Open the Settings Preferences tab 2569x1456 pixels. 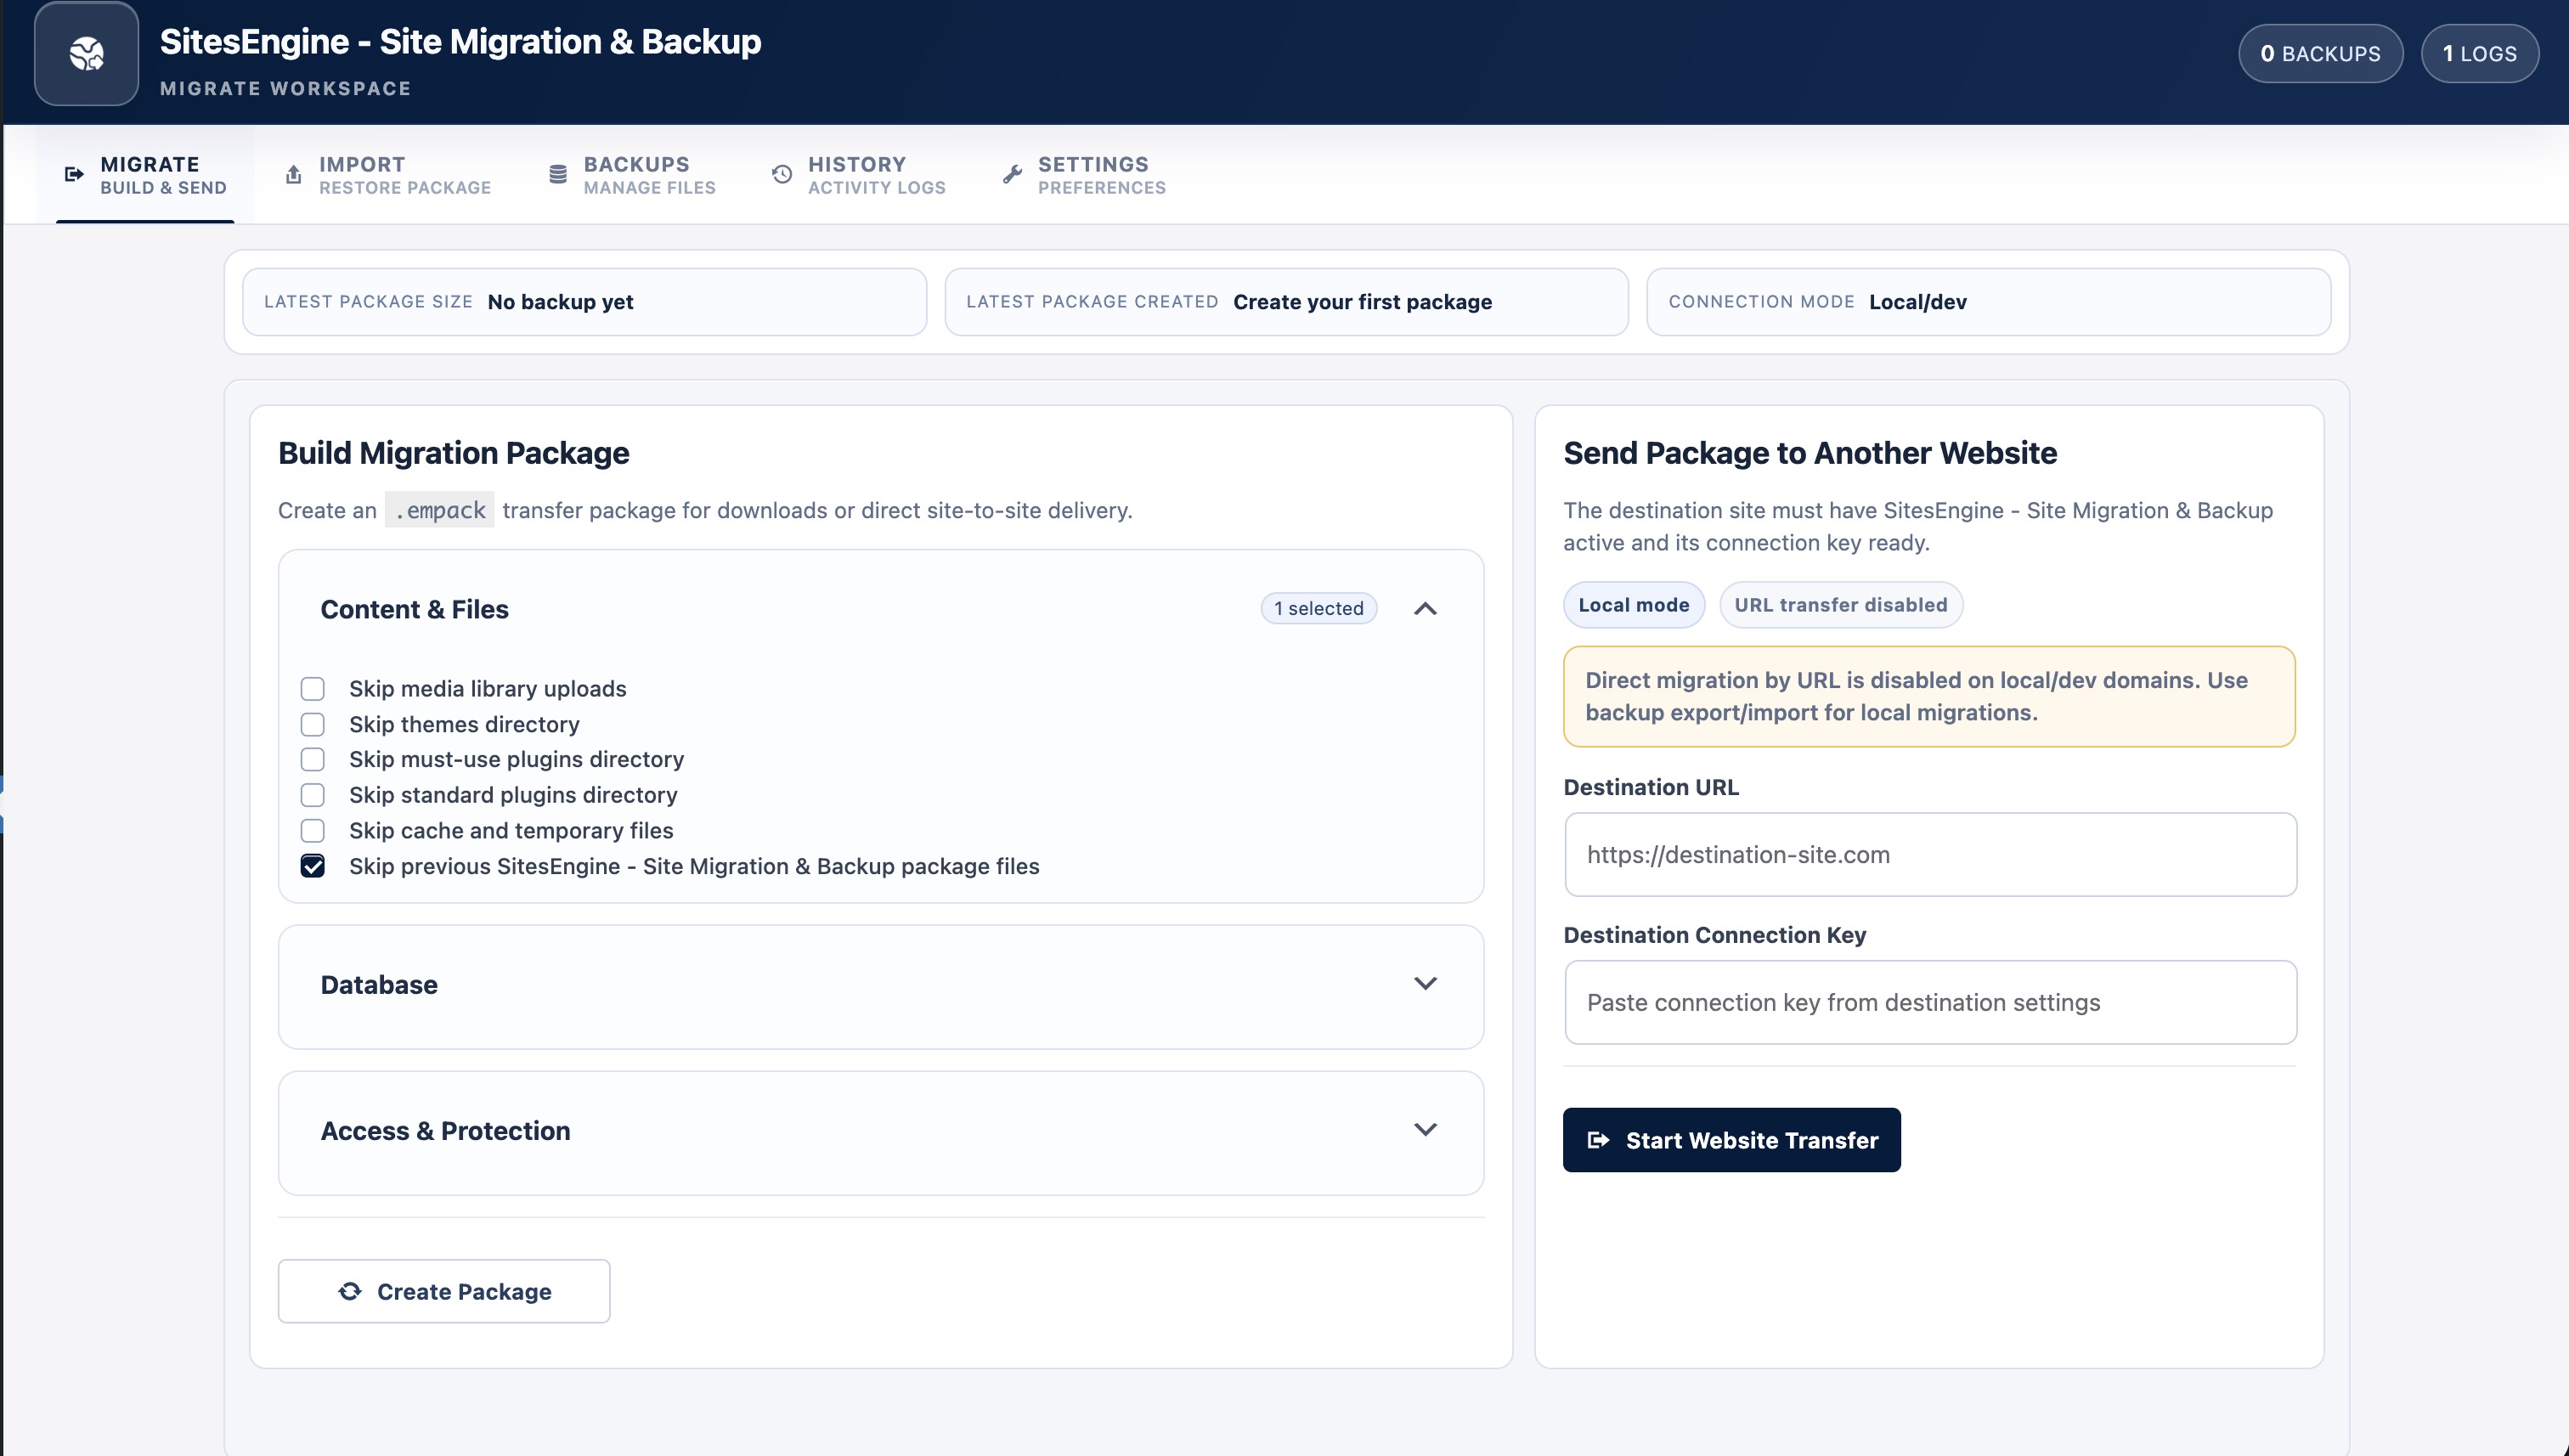1084,175
